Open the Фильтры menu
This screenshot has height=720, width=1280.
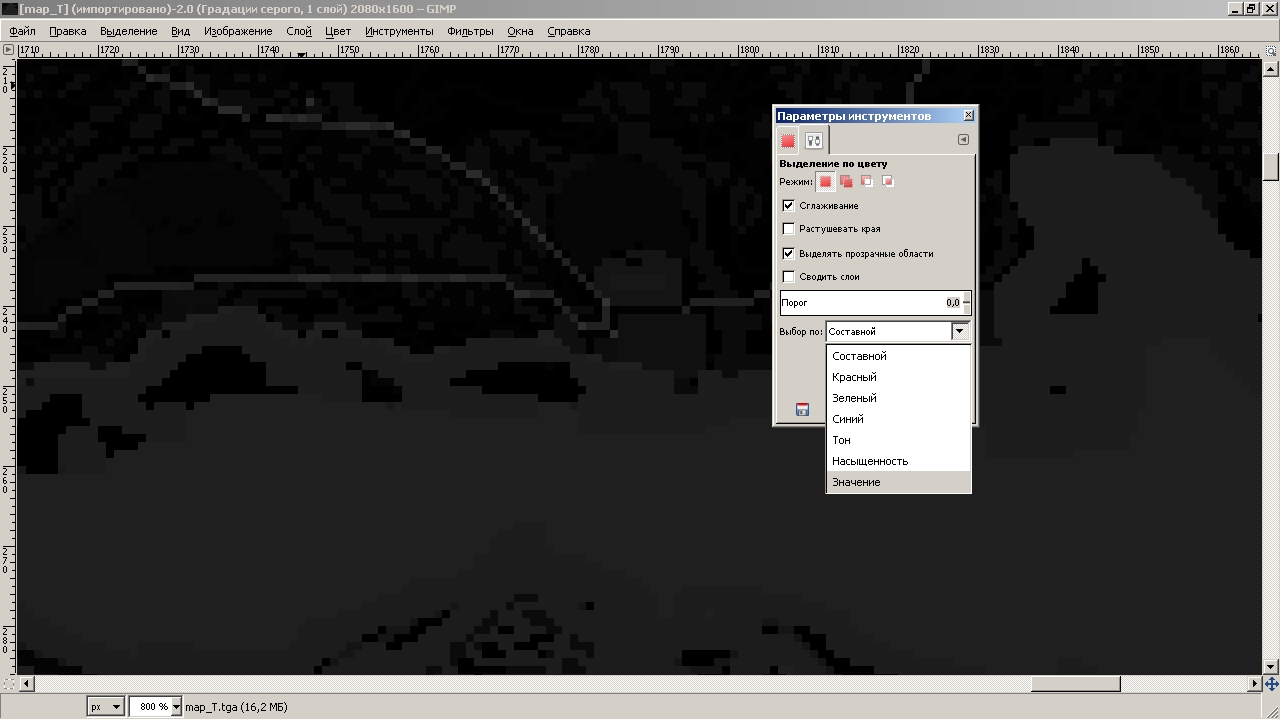471,31
